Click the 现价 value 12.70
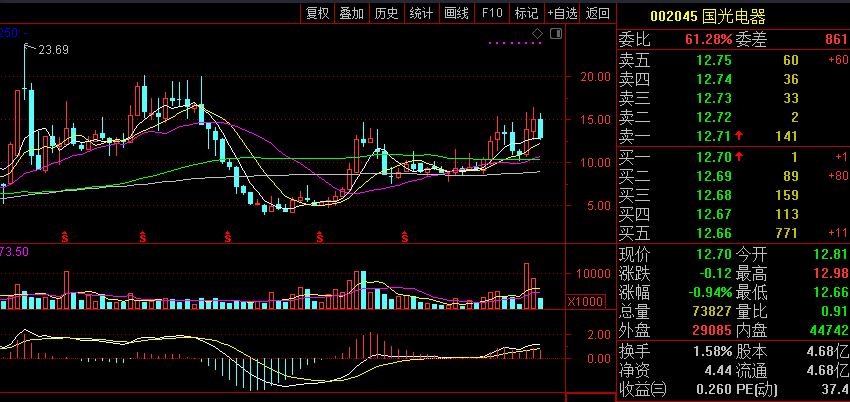This screenshot has height=402, width=850. (714, 254)
